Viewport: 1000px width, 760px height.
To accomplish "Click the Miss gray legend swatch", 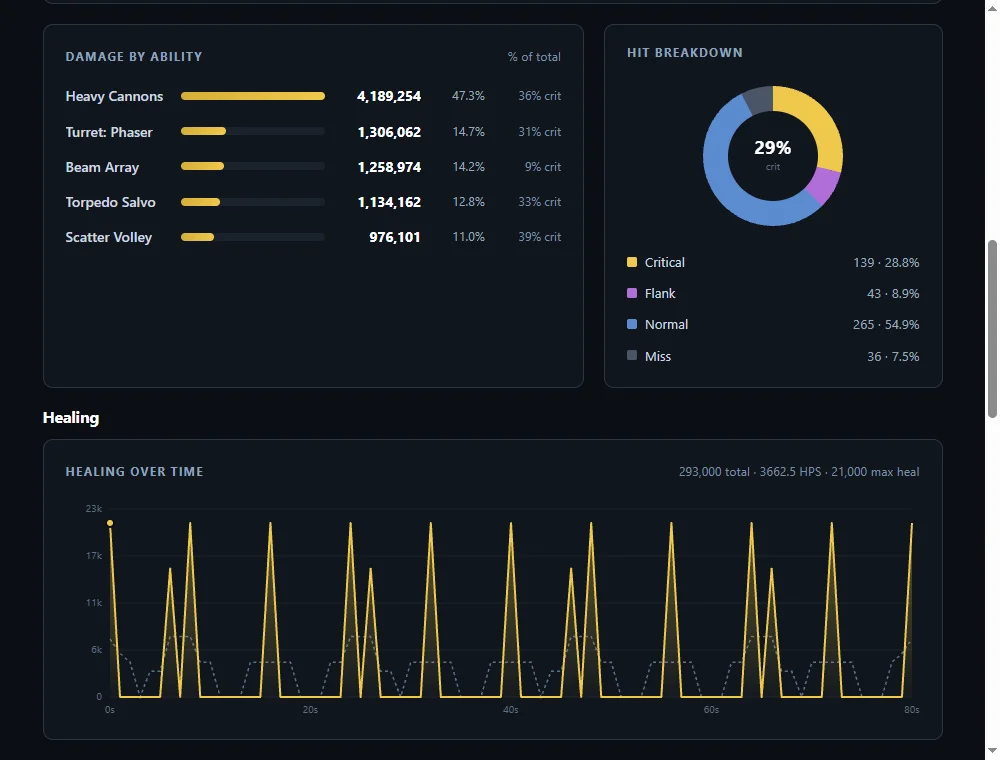I will (632, 355).
